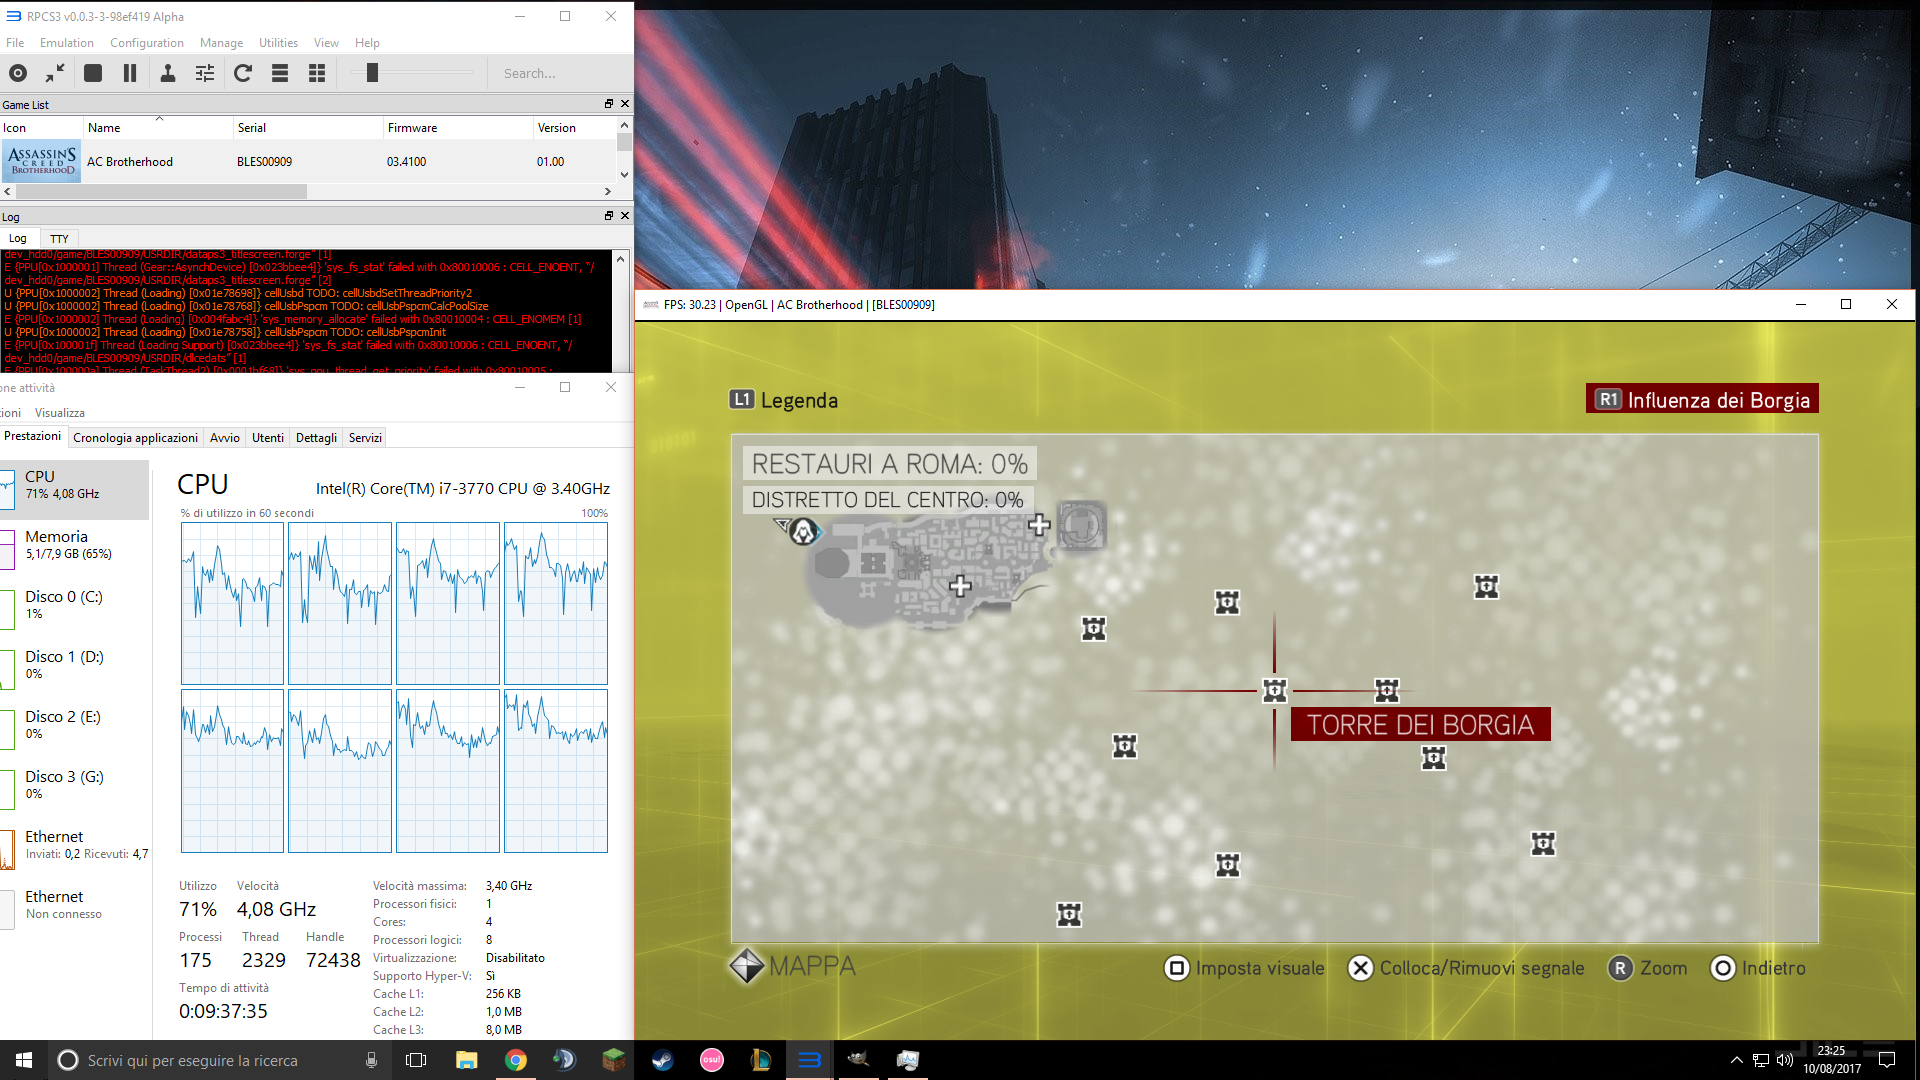Viewport: 1920px width, 1080px height.
Task: Close the Log panel
Action: click(x=625, y=216)
